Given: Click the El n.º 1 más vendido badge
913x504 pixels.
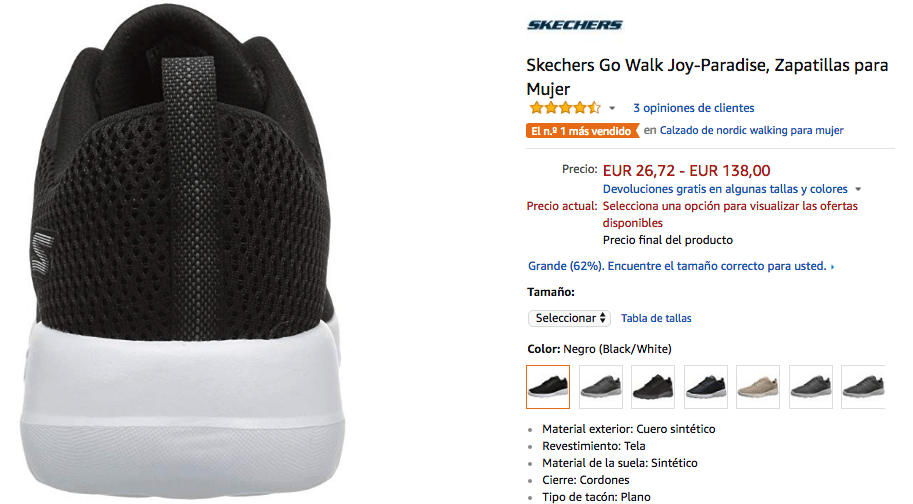Looking at the screenshot, I should 582,131.
